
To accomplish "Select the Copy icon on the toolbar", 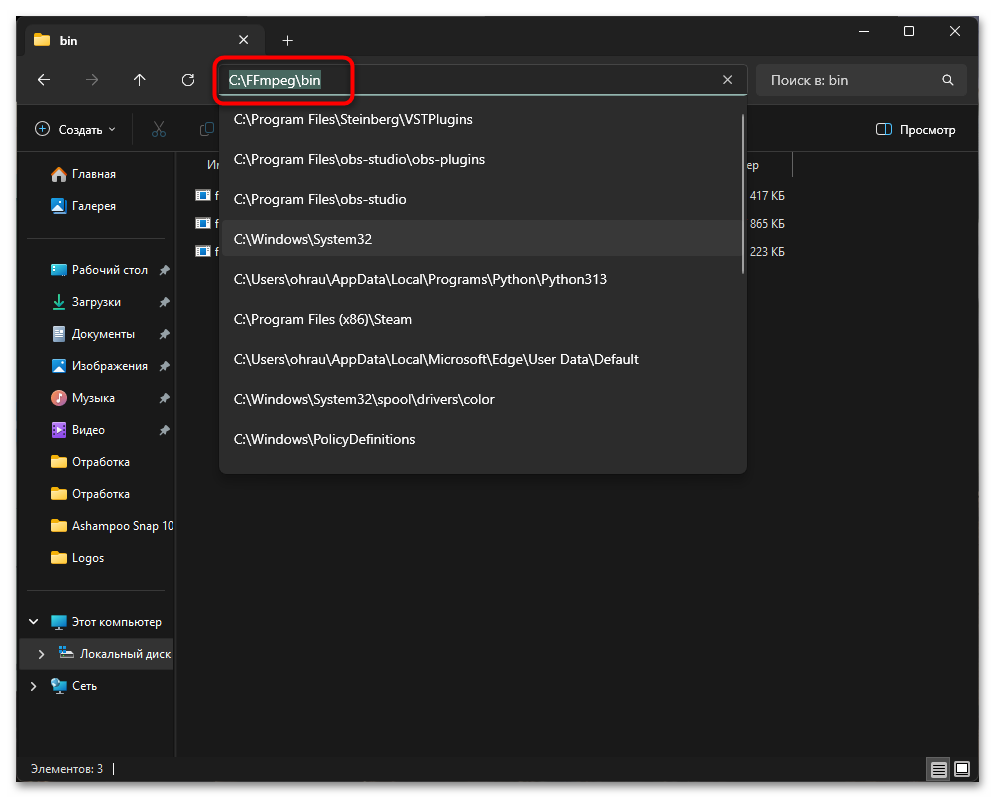I will click(x=205, y=129).
